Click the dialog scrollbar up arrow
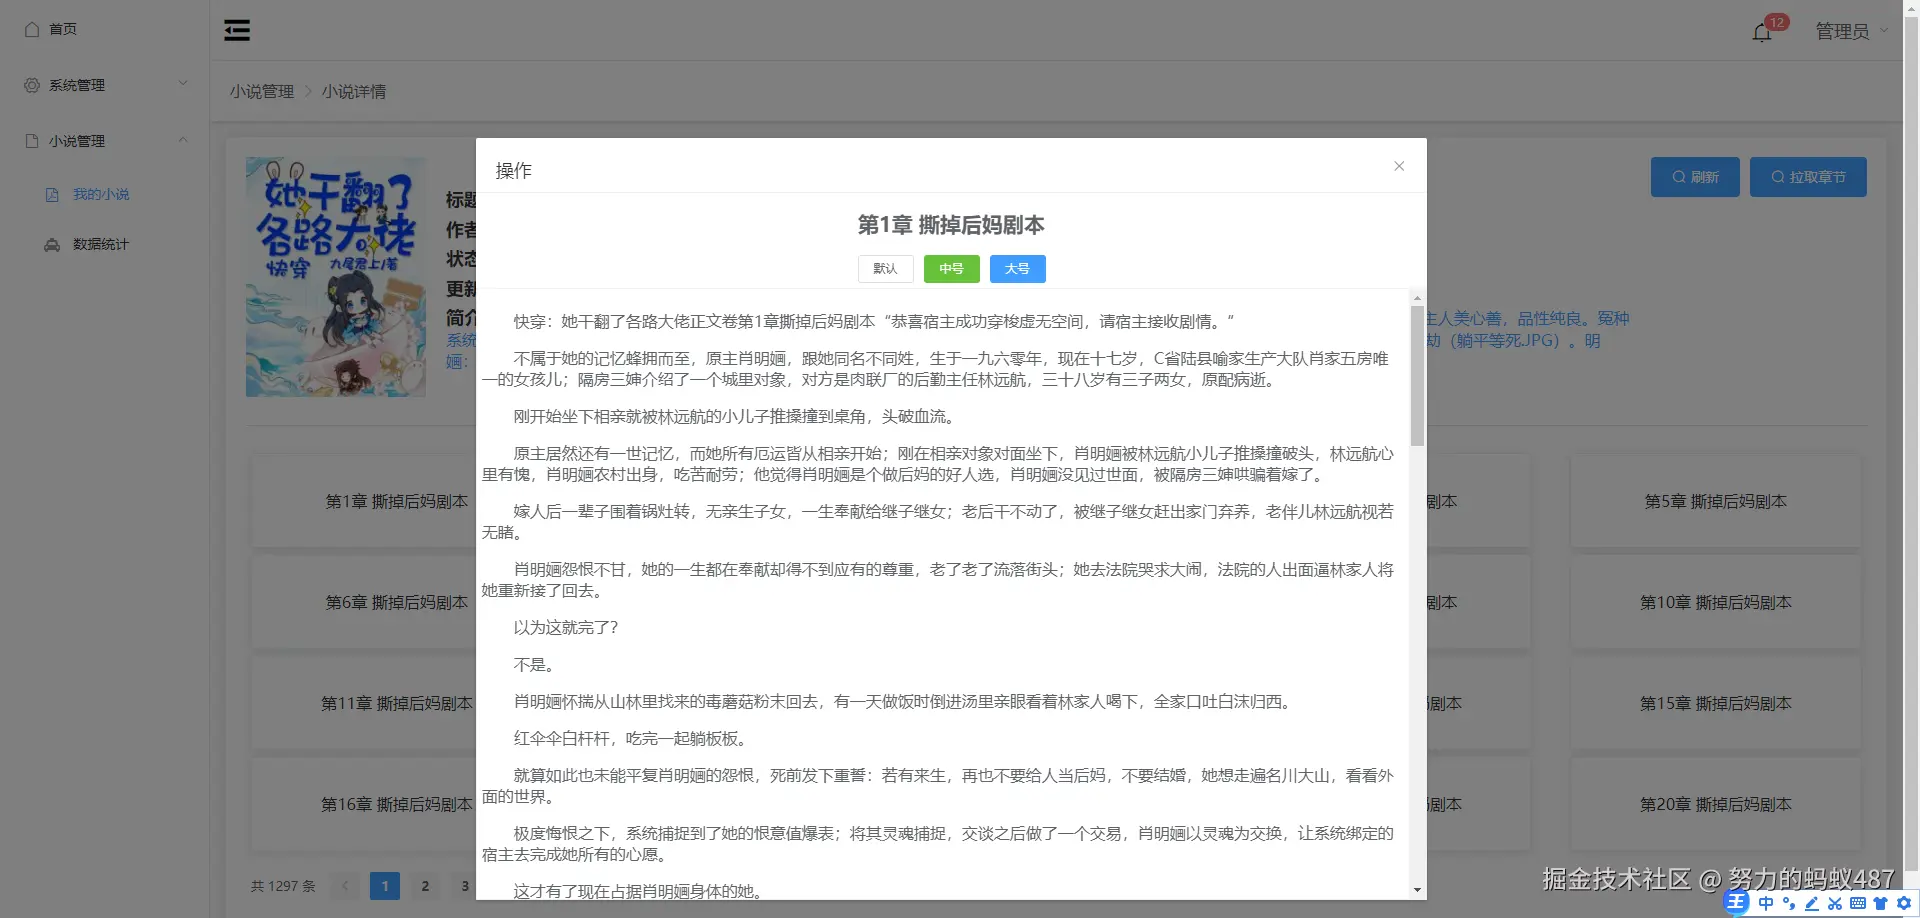 tap(1417, 298)
